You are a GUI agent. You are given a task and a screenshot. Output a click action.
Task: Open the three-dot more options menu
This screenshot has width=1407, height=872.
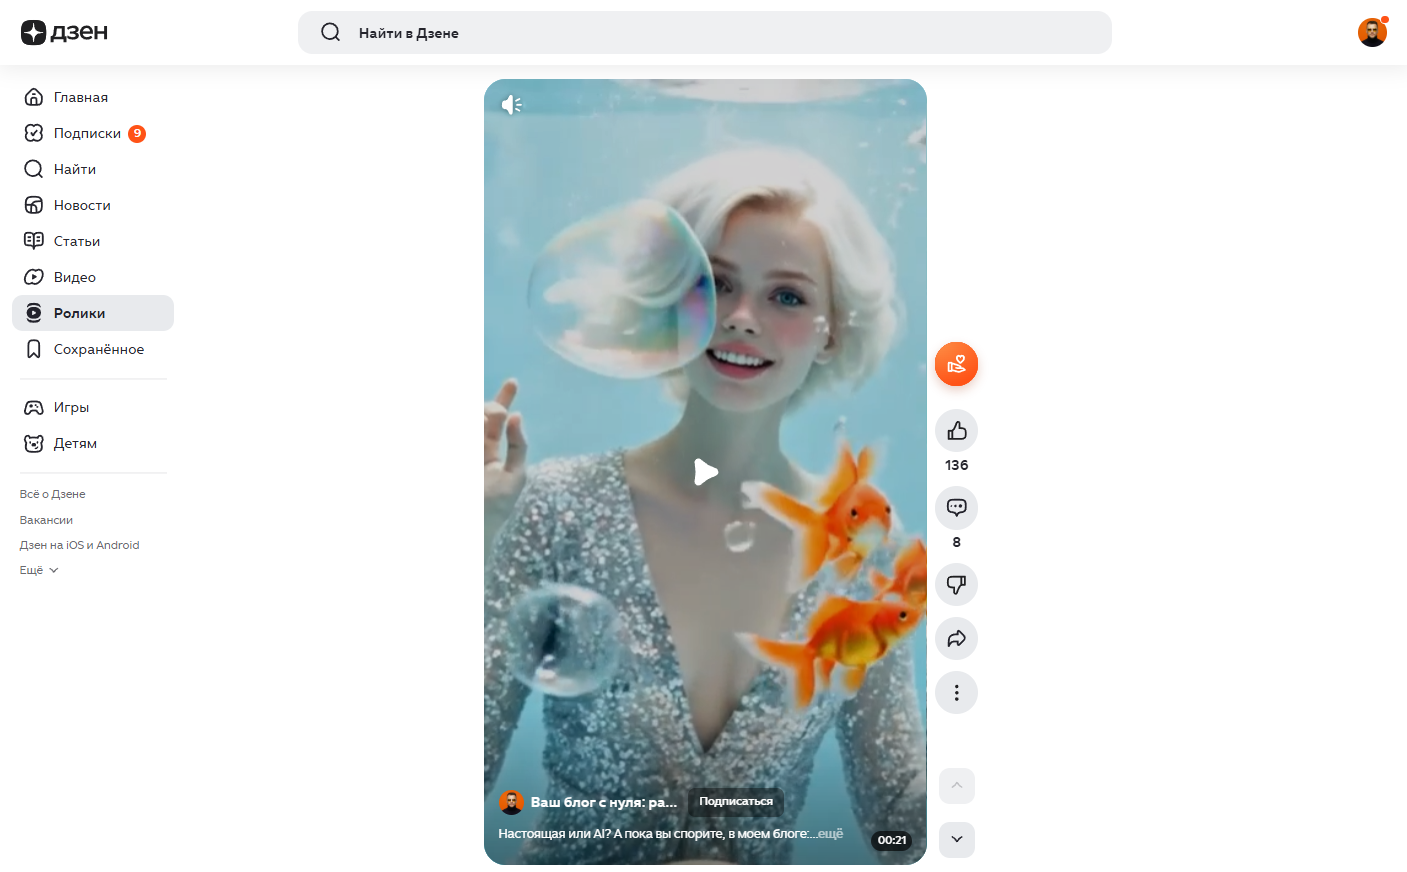click(956, 693)
